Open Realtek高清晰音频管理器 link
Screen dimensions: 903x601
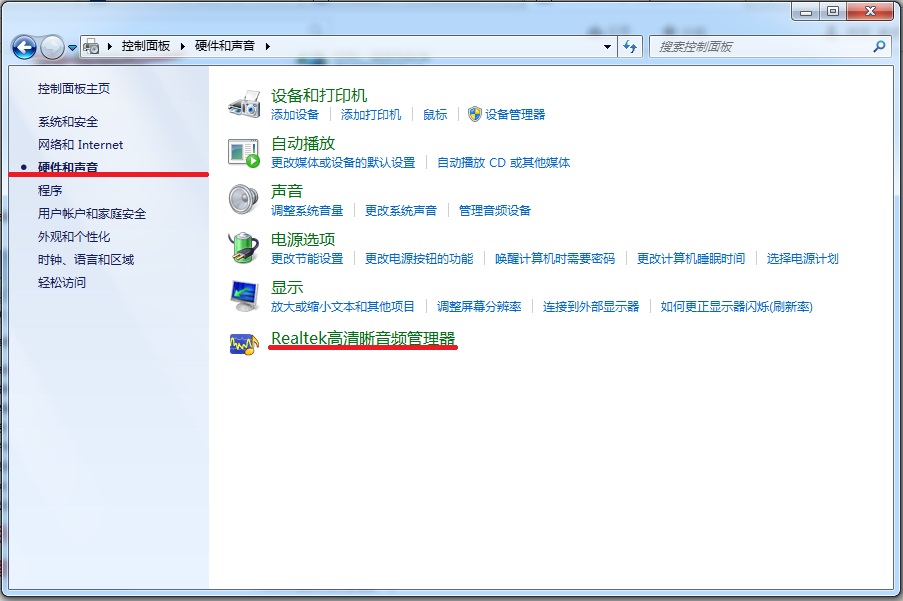pos(363,339)
